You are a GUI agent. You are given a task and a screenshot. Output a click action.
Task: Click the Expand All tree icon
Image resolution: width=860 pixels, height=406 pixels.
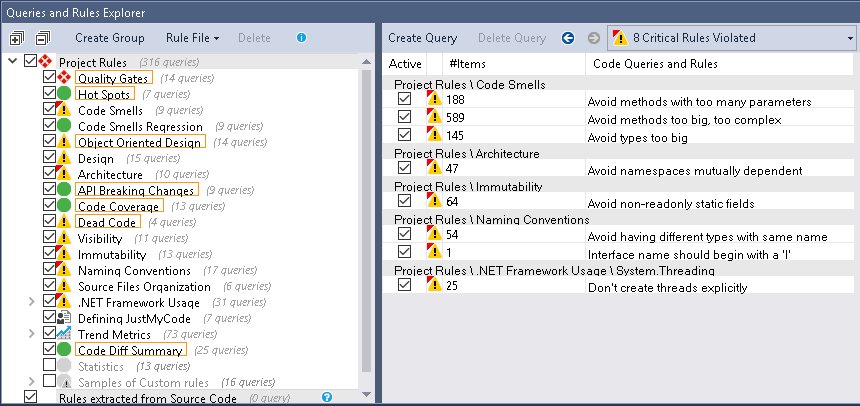click(17, 38)
